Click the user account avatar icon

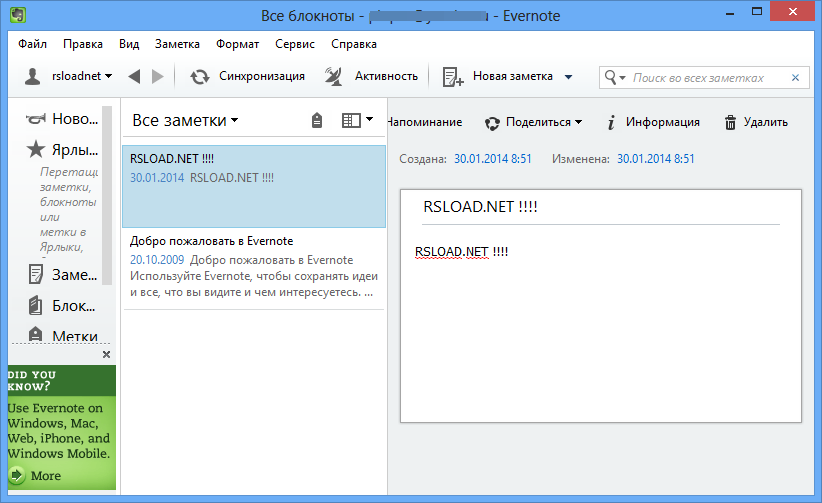click(33, 77)
